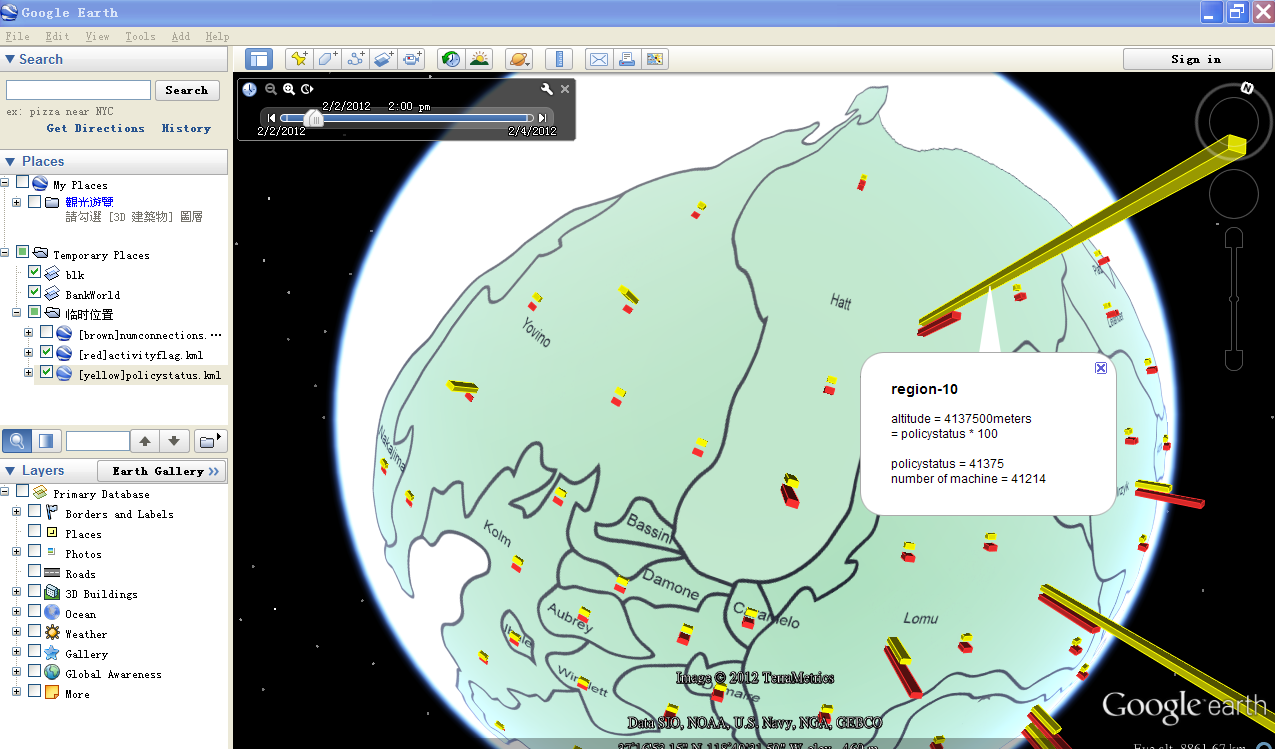
Task: Open time slider wrench options
Action: click(547, 89)
